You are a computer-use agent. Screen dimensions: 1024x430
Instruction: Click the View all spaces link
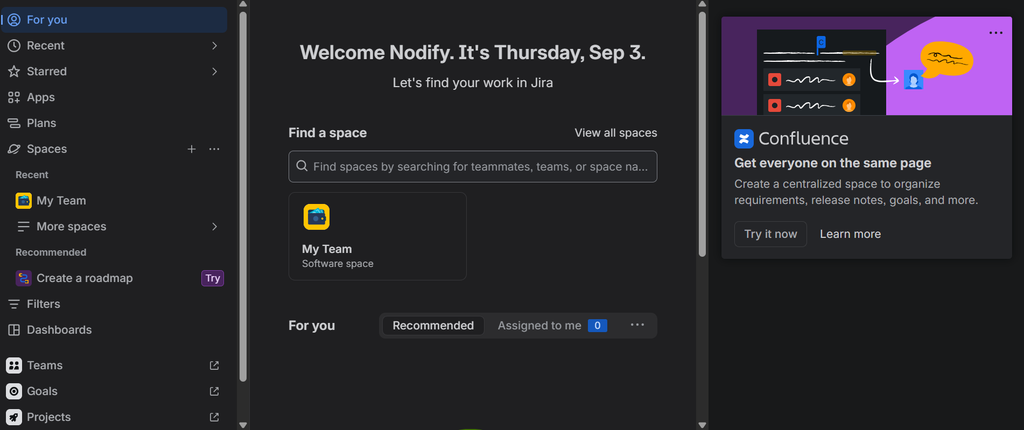(616, 133)
